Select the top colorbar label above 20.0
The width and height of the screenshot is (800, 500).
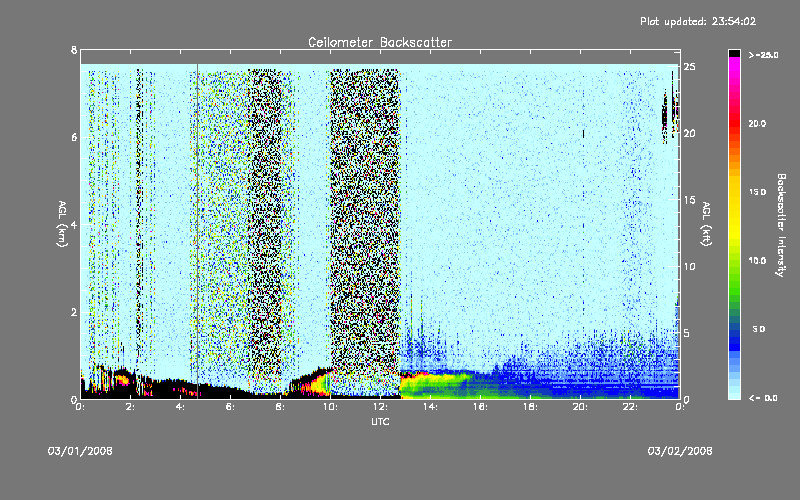tap(763, 55)
